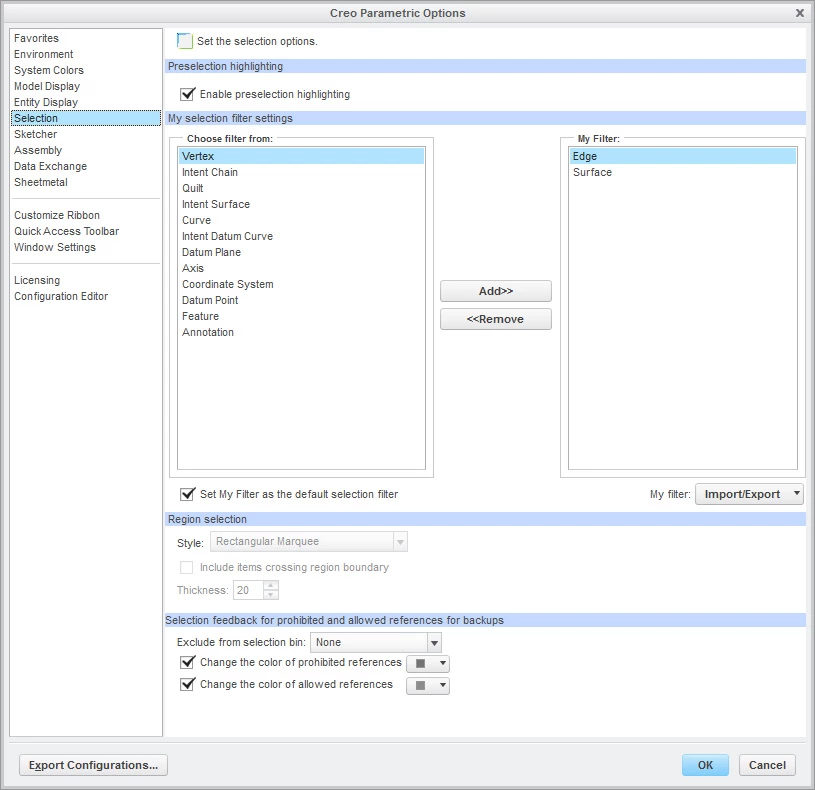
Task: Click the <<Remove button
Action: [496, 319]
